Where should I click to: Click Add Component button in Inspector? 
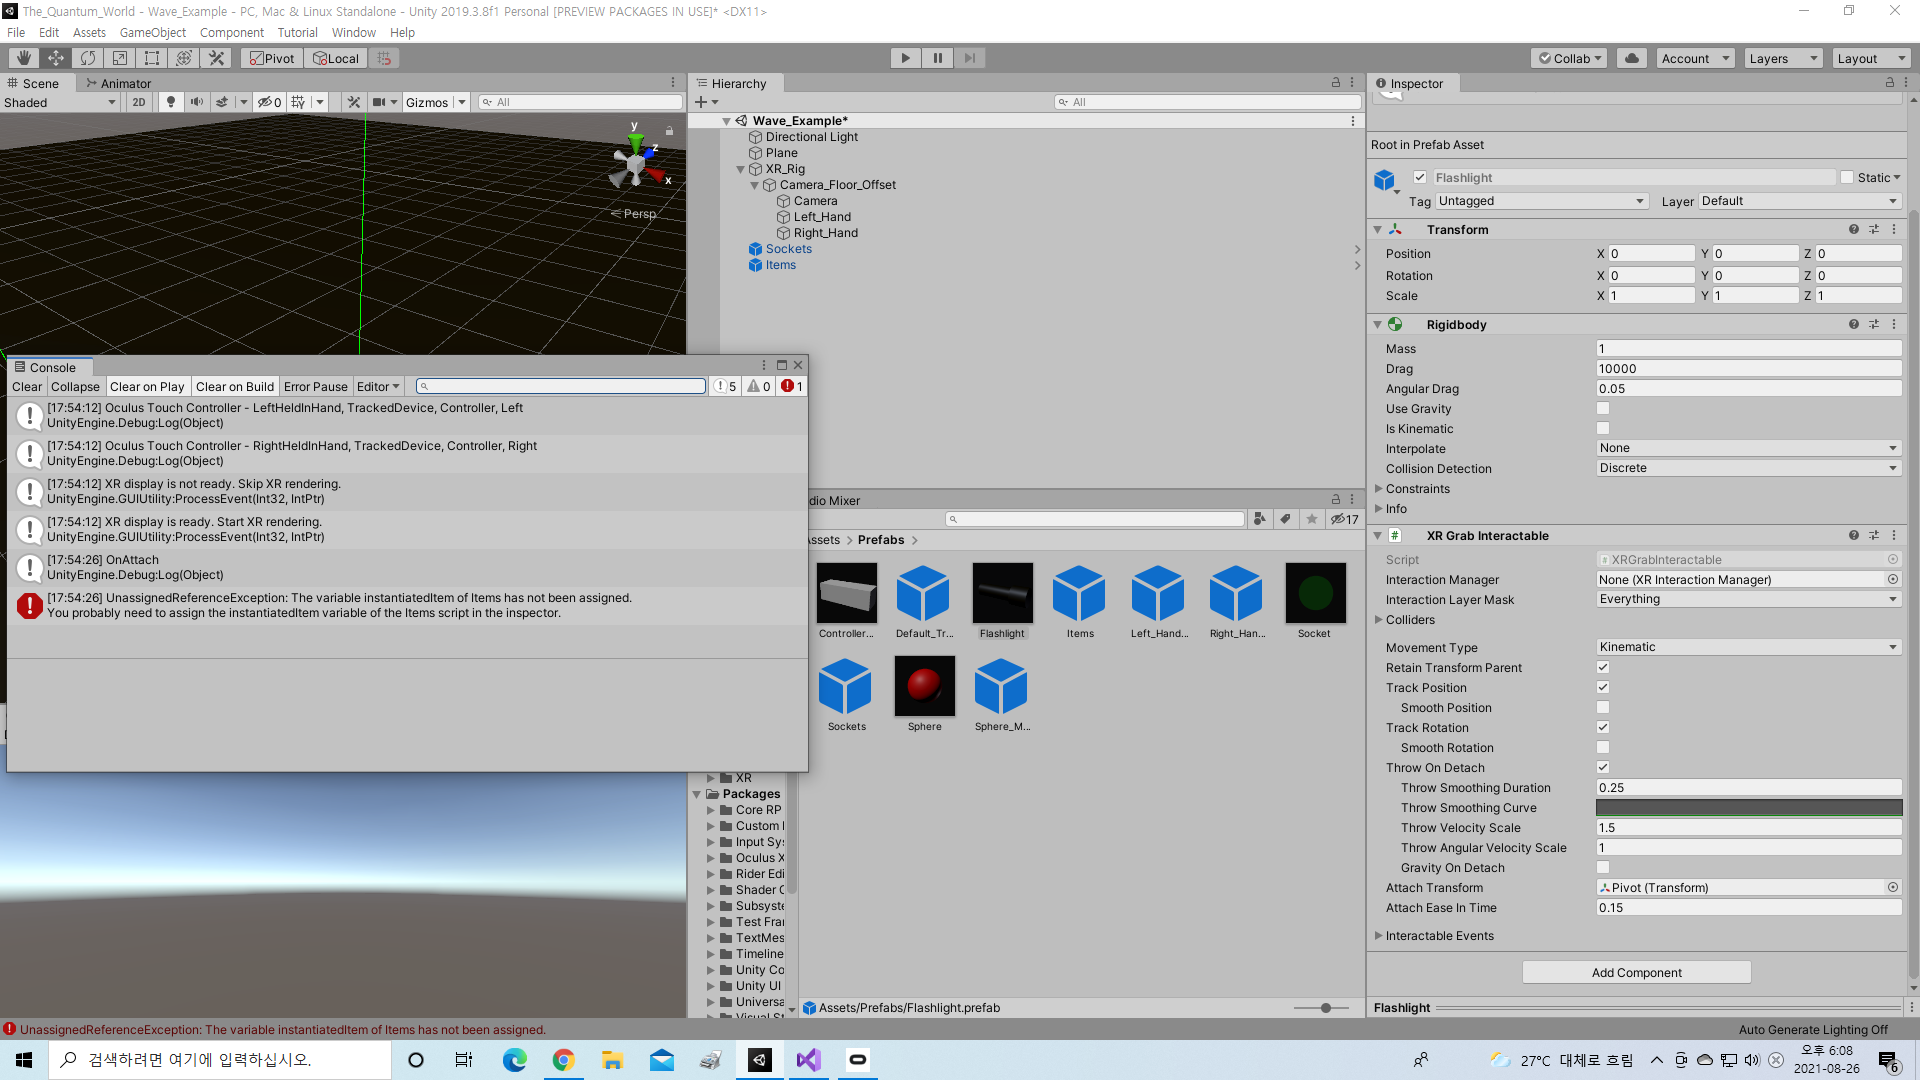[x=1636, y=972]
